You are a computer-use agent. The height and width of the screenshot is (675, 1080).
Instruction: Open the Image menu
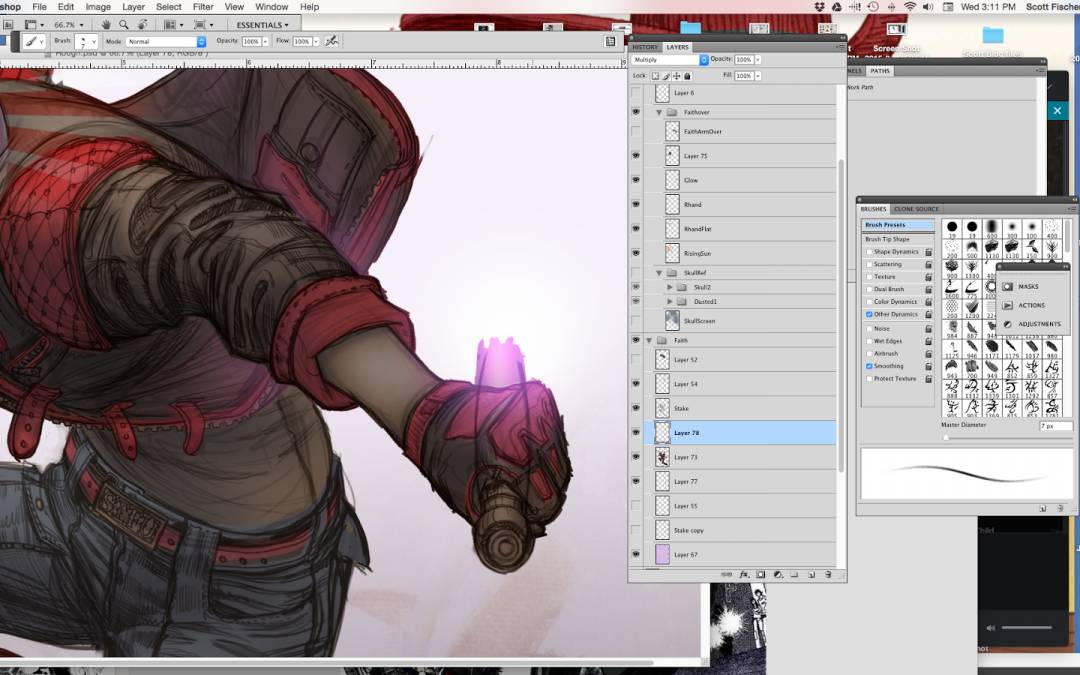click(98, 7)
